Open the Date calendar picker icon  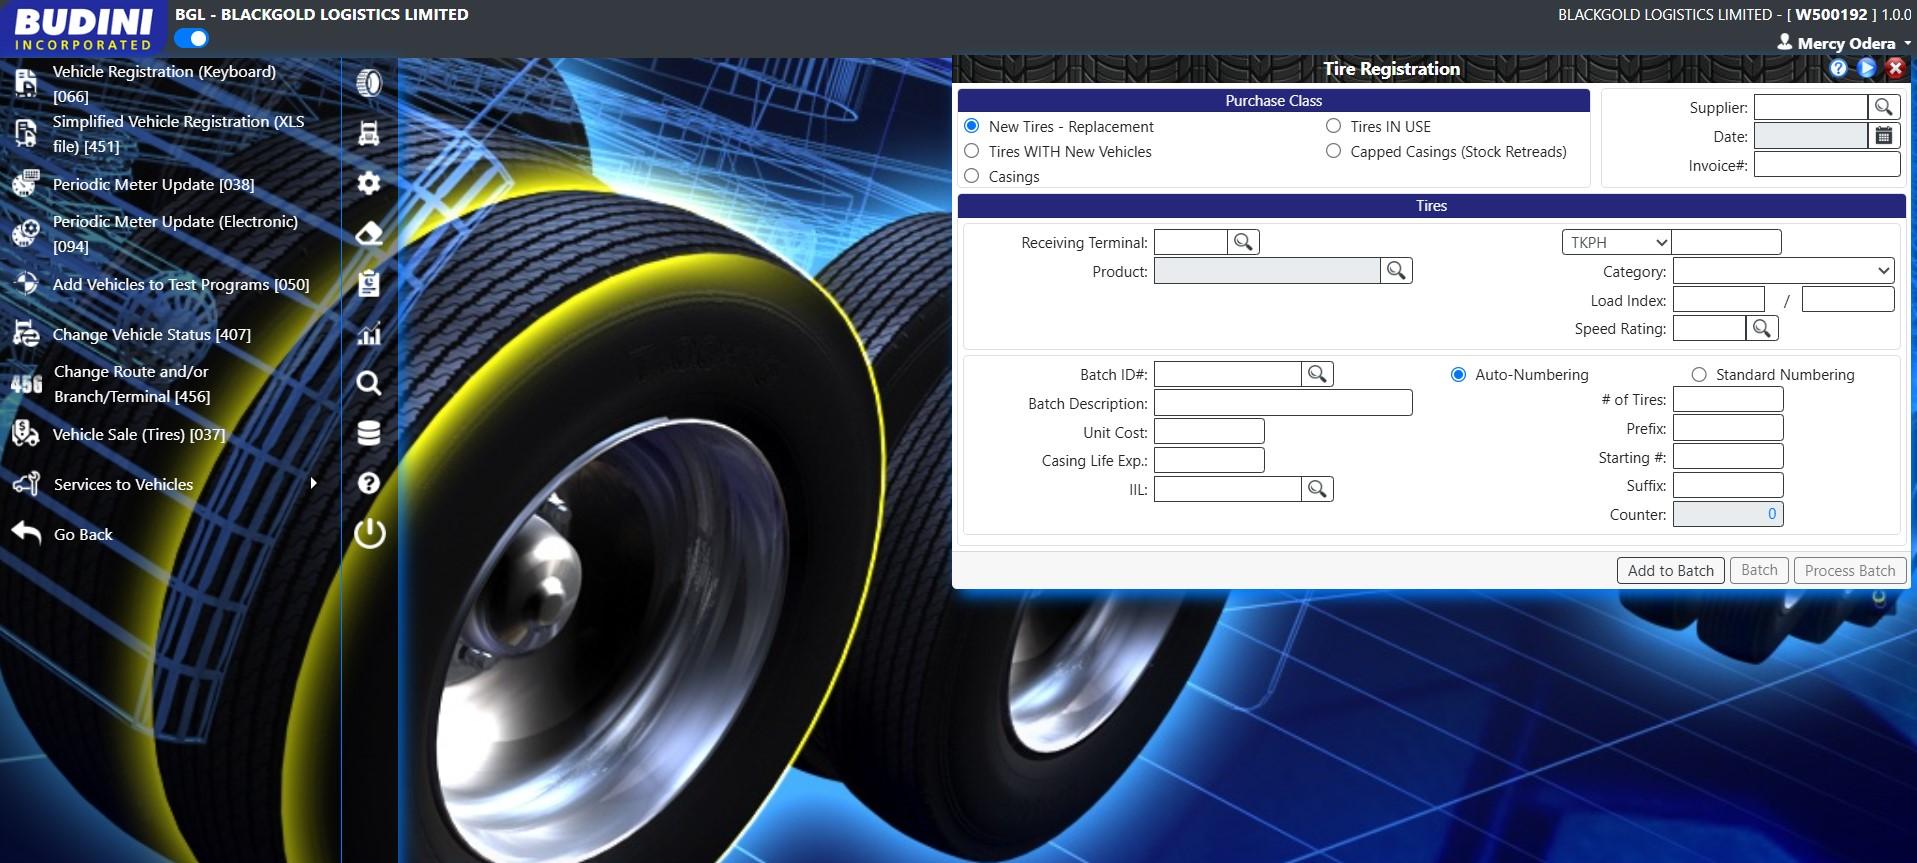point(1884,136)
